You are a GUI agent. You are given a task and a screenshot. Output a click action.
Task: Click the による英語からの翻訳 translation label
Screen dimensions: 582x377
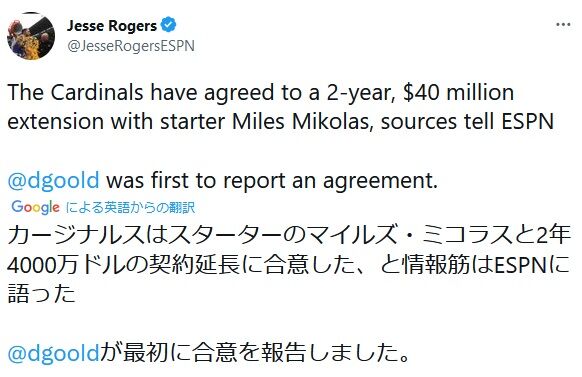click(130, 207)
